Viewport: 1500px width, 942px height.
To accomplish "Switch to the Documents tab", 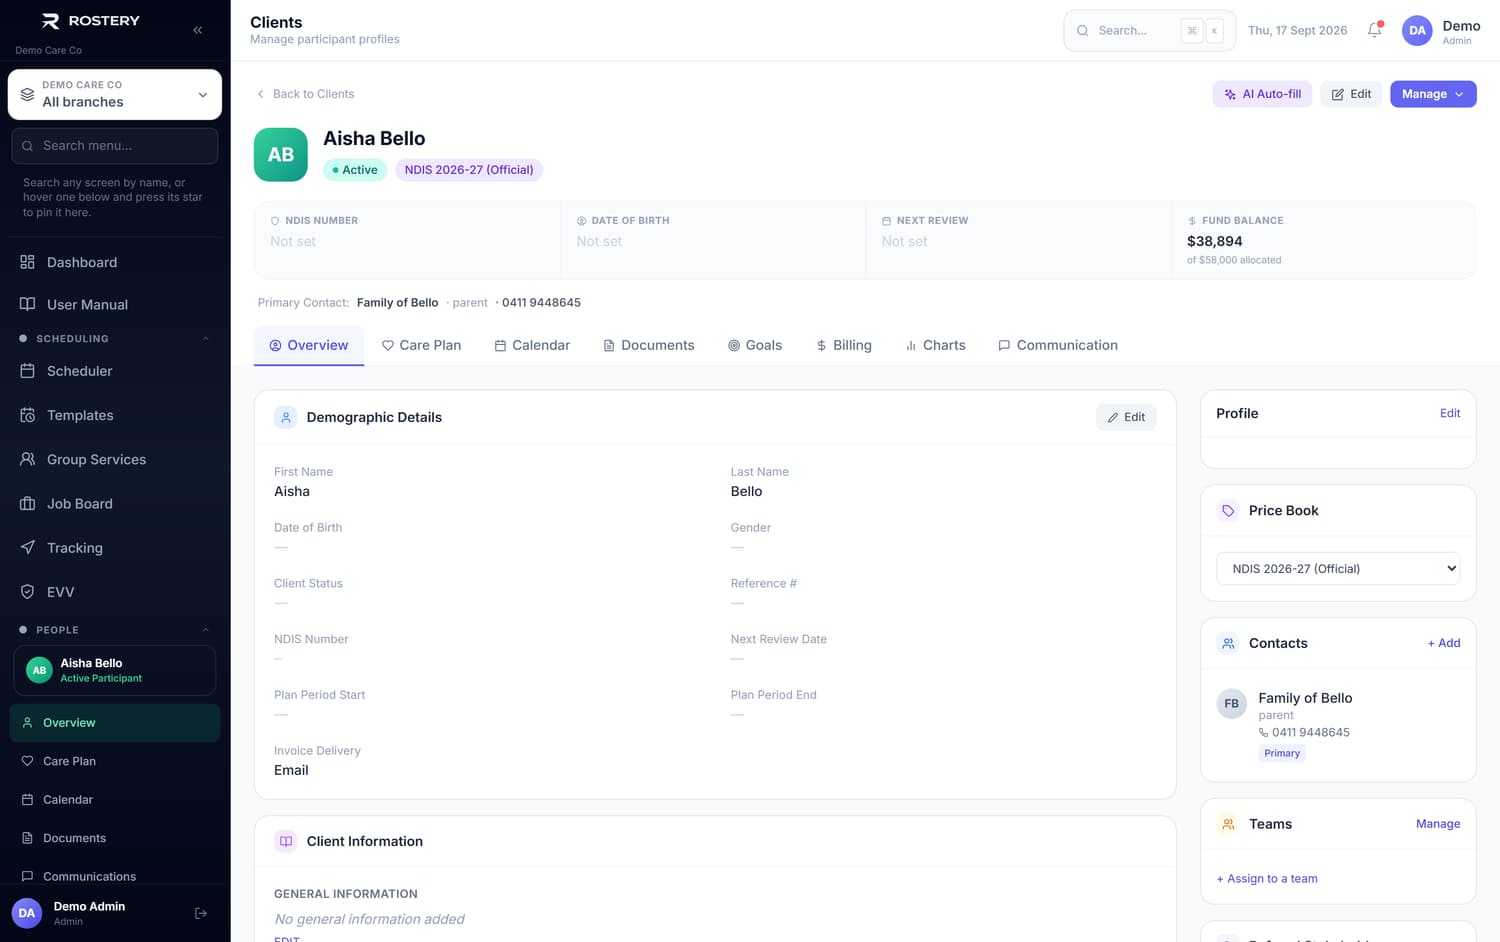I will point(649,345).
